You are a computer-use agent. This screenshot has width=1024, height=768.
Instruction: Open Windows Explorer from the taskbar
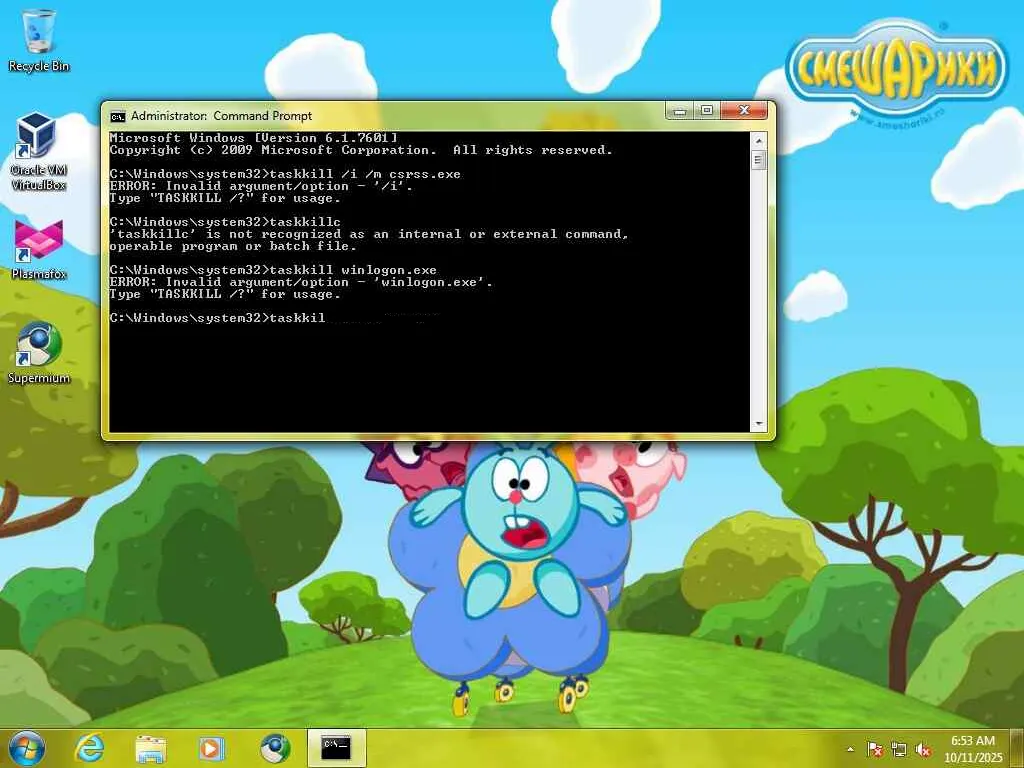pos(151,748)
